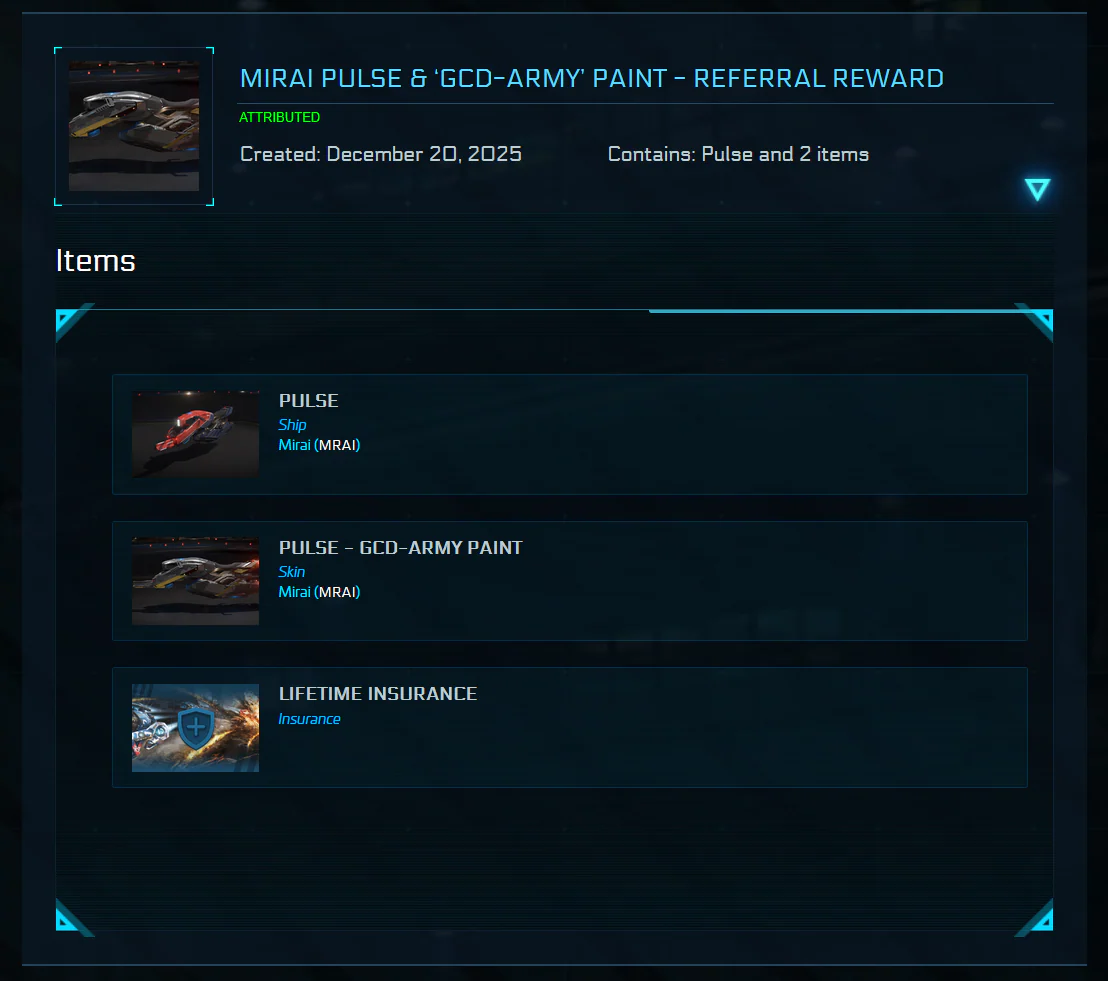
Task: Select the pledge title Referral Reward heading
Action: click(591, 78)
